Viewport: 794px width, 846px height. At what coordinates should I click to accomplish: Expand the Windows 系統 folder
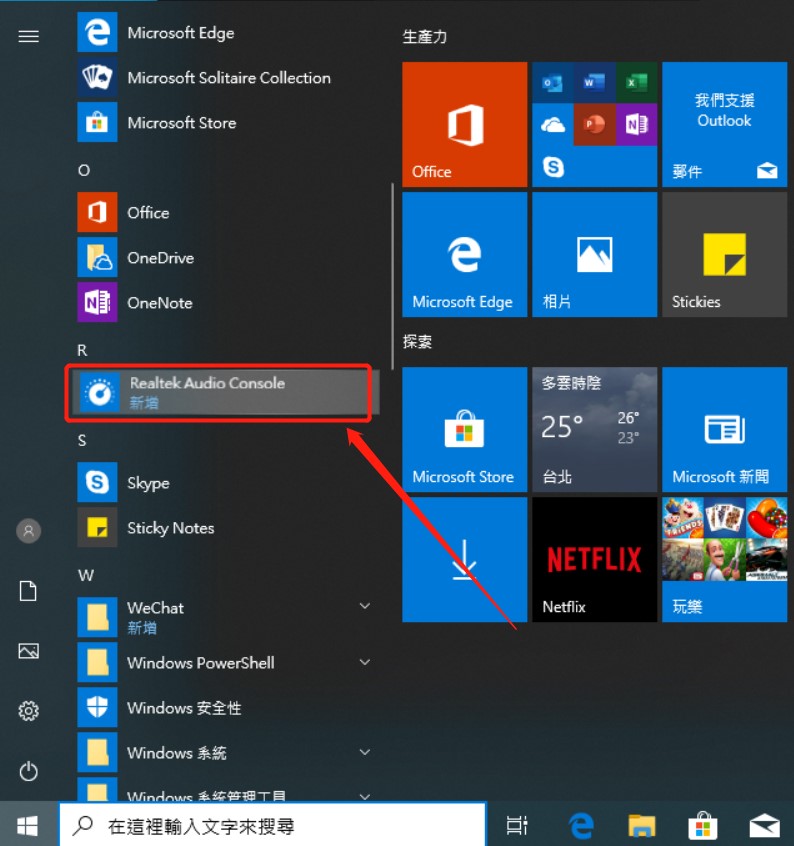[x=365, y=752]
